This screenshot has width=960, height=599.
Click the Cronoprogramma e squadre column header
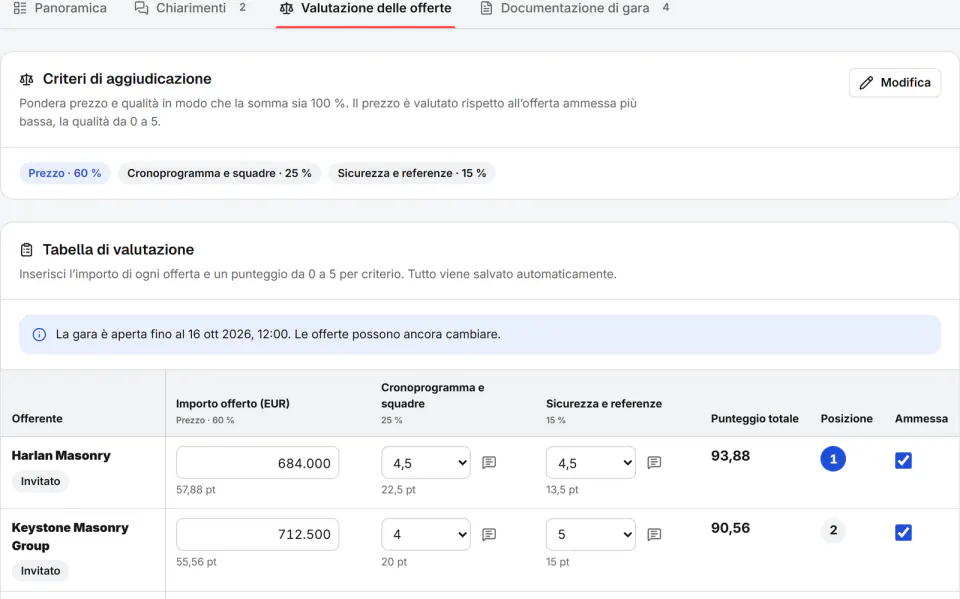click(x=432, y=396)
